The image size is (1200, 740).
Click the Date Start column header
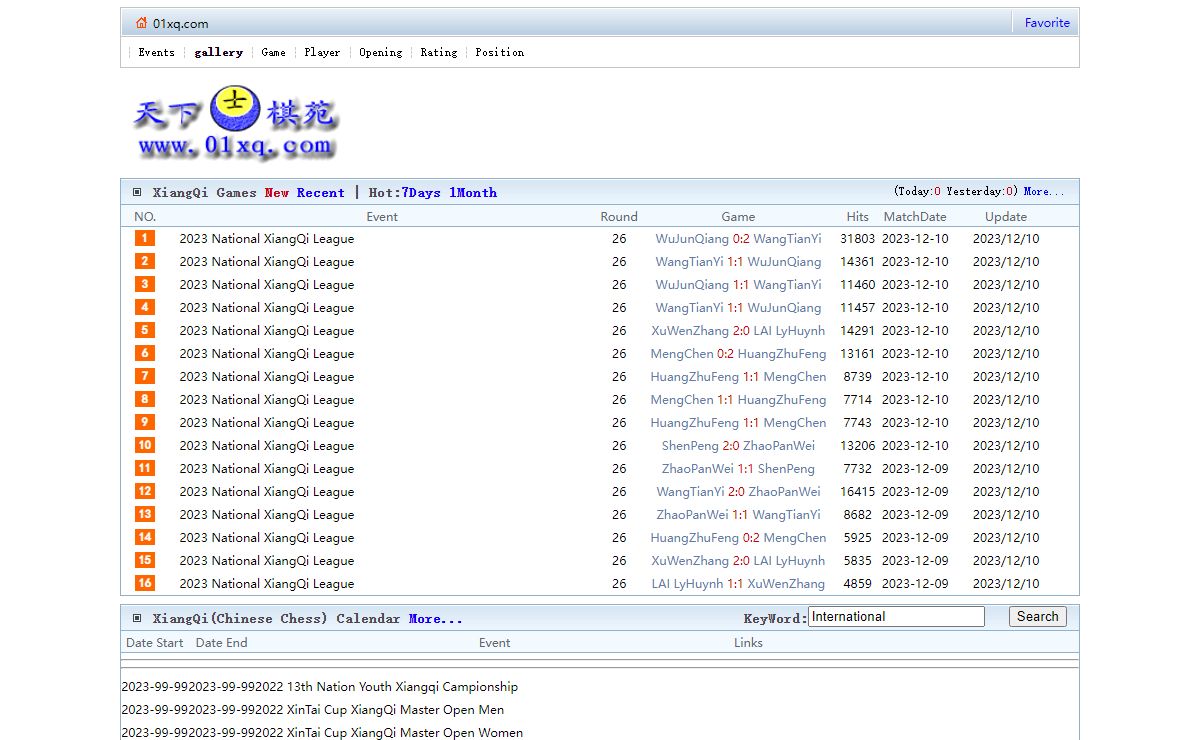click(x=155, y=643)
